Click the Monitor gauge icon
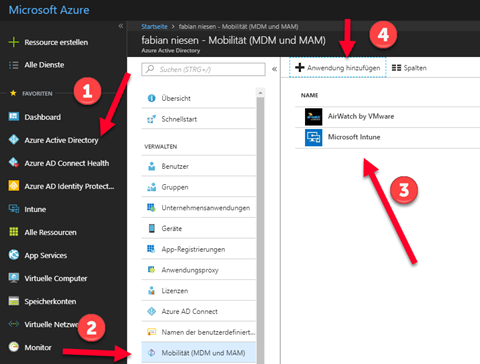 point(14,347)
